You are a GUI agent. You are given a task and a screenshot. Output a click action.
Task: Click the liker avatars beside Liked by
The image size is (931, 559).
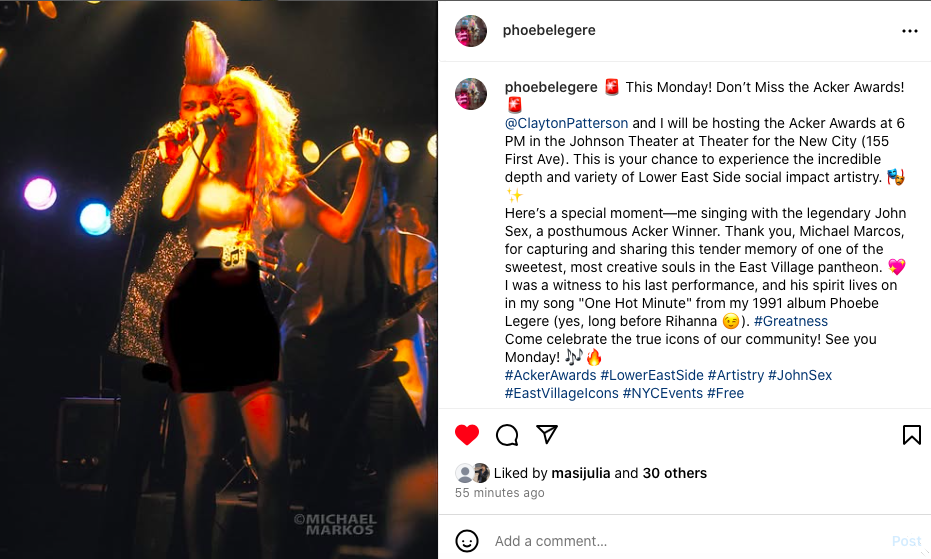pos(472,473)
